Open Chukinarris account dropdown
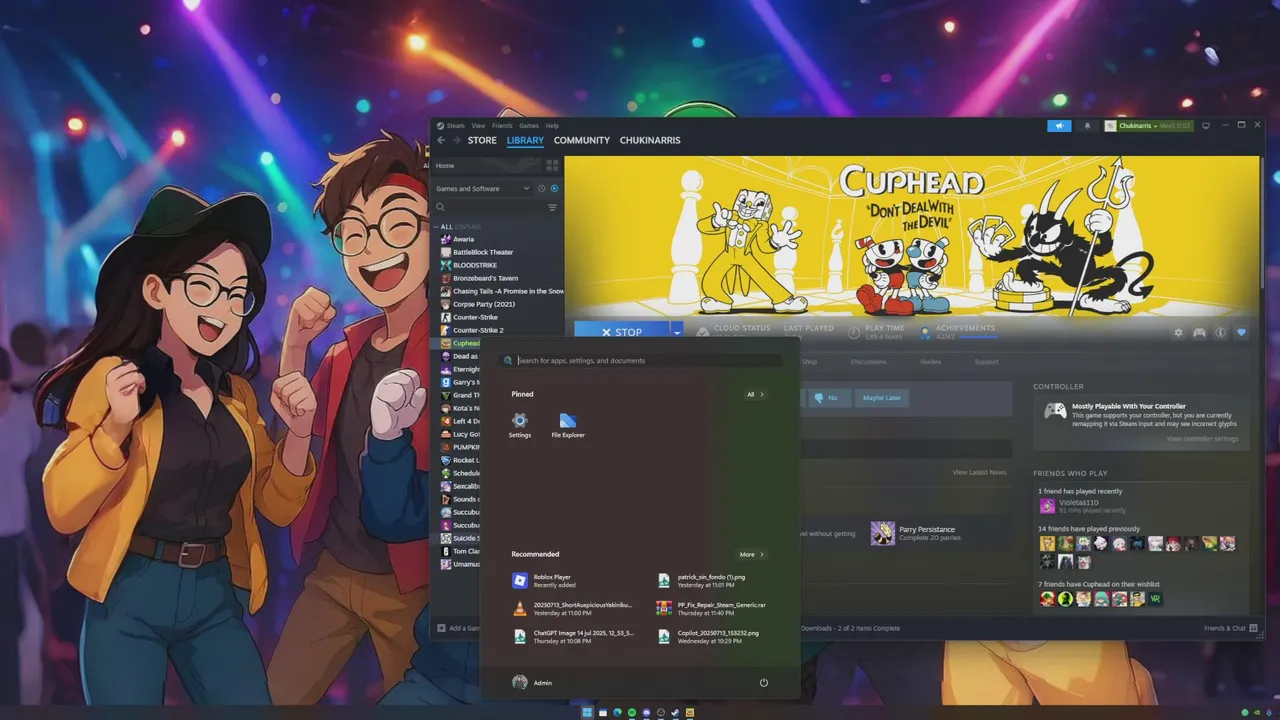The height and width of the screenshot is (720, 1280). click(1148, 126)
